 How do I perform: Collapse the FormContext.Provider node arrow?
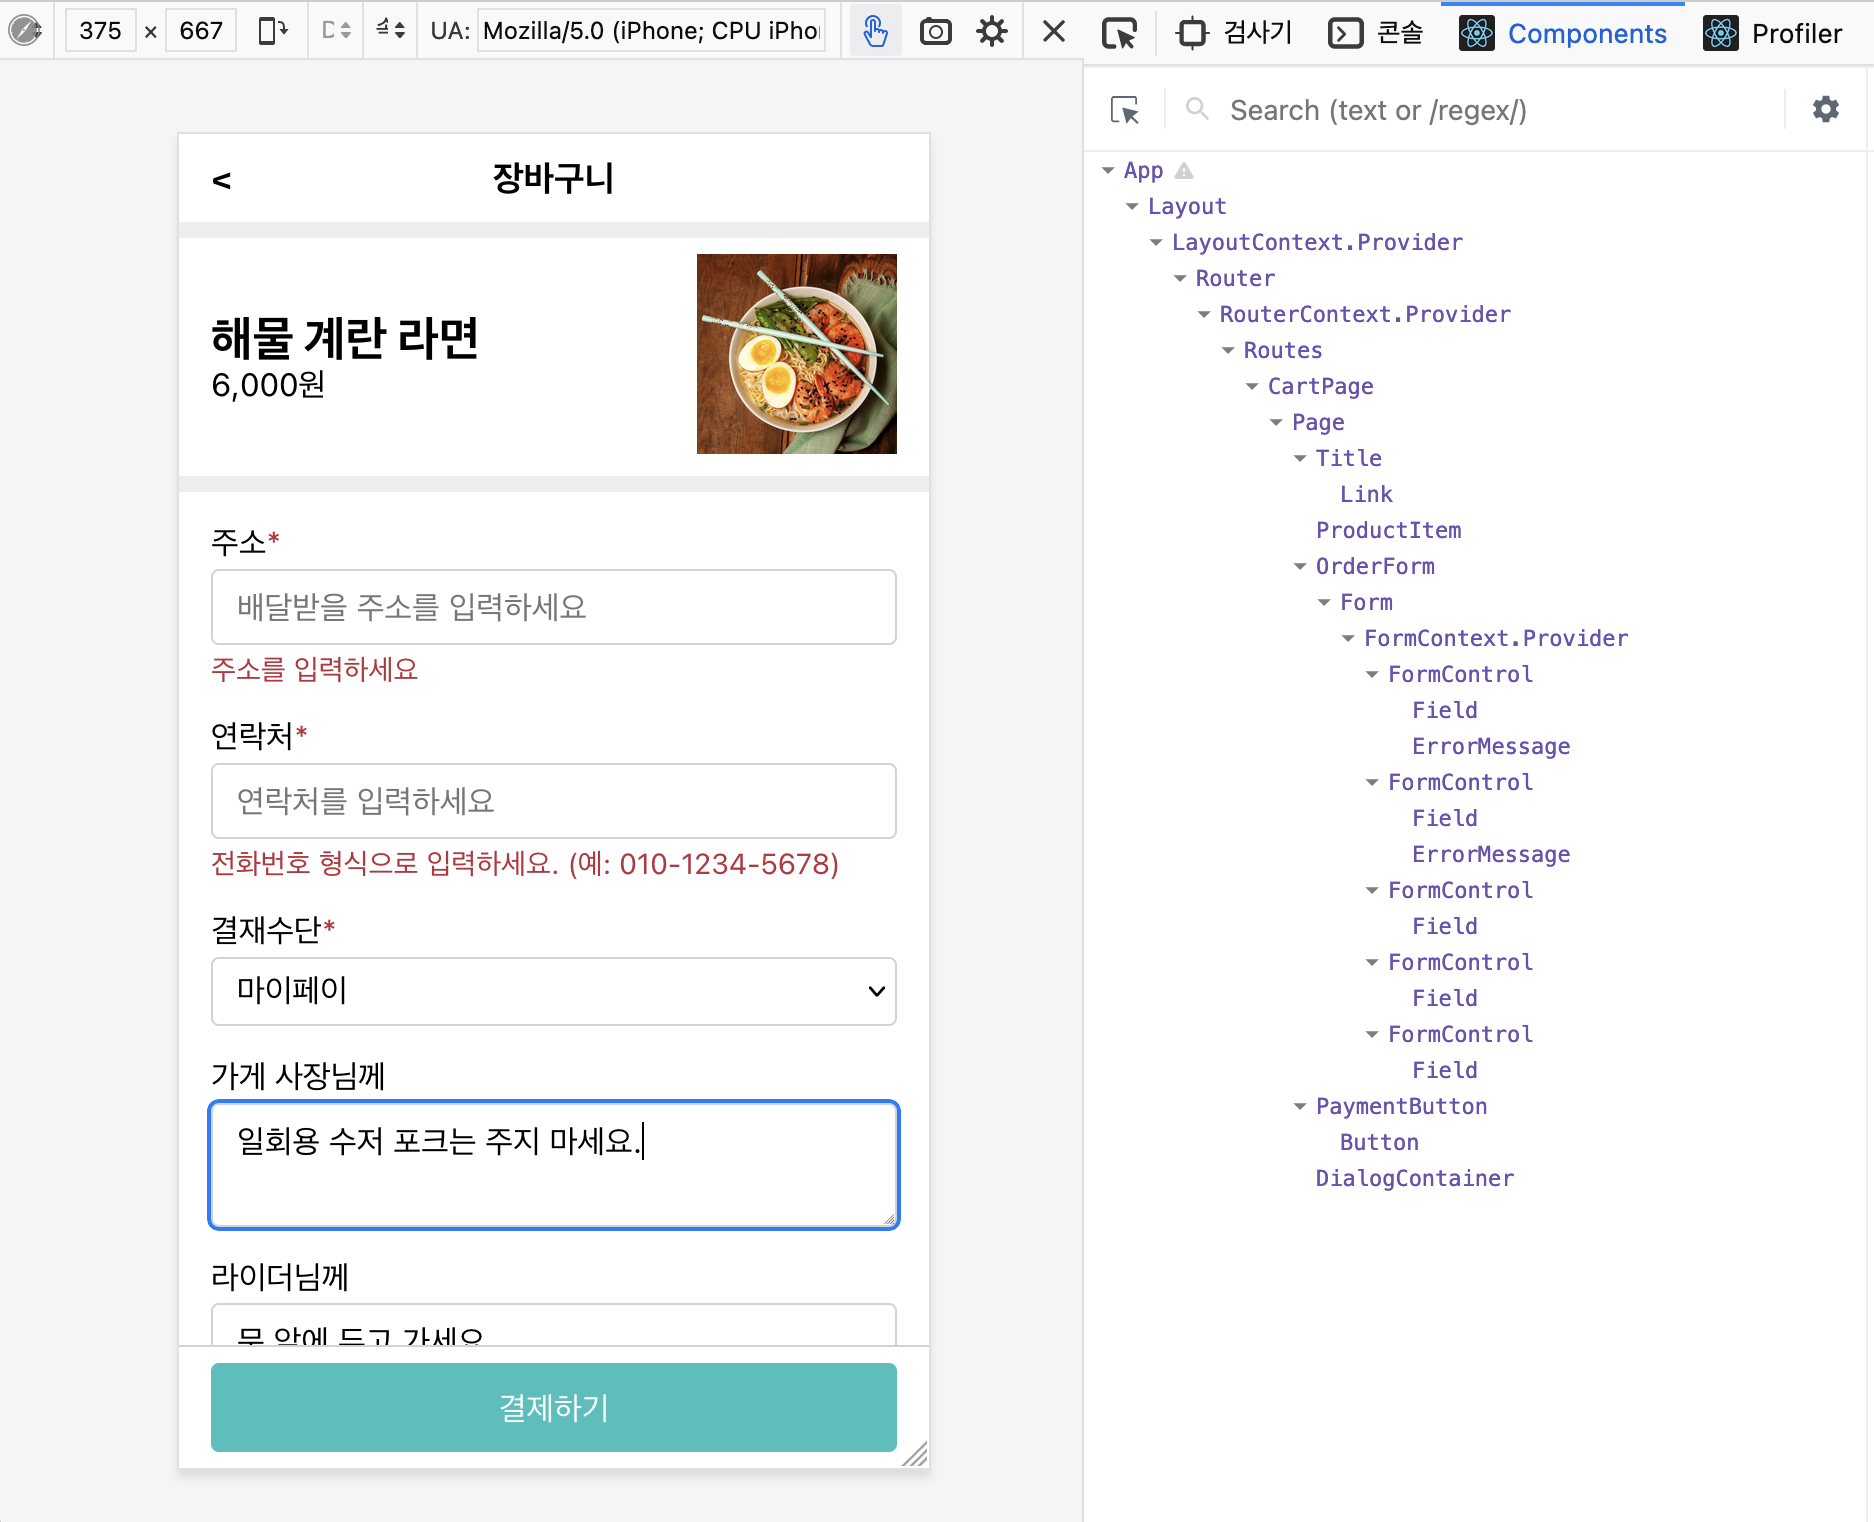[x=1348, y=639]
